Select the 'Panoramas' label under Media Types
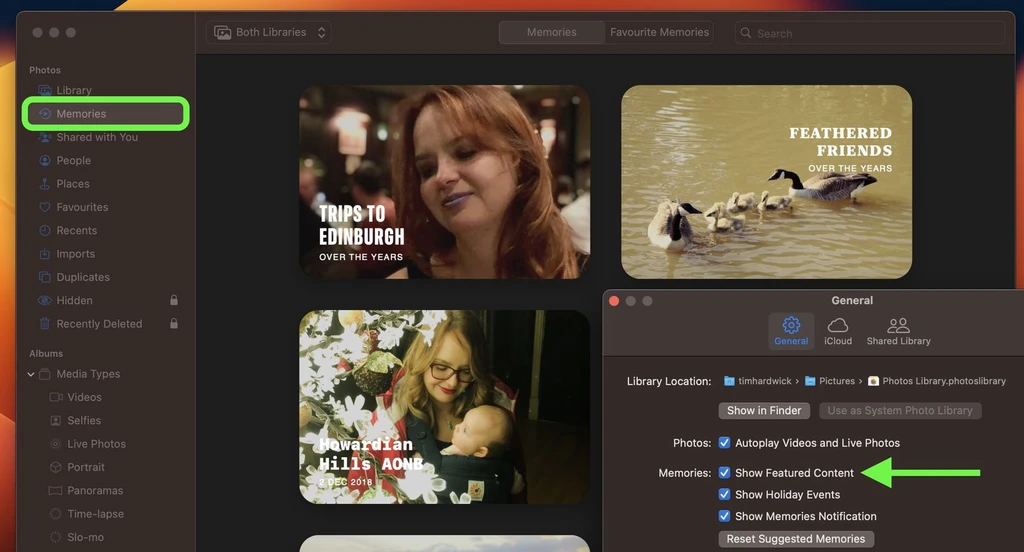 (x=95, y=491)
